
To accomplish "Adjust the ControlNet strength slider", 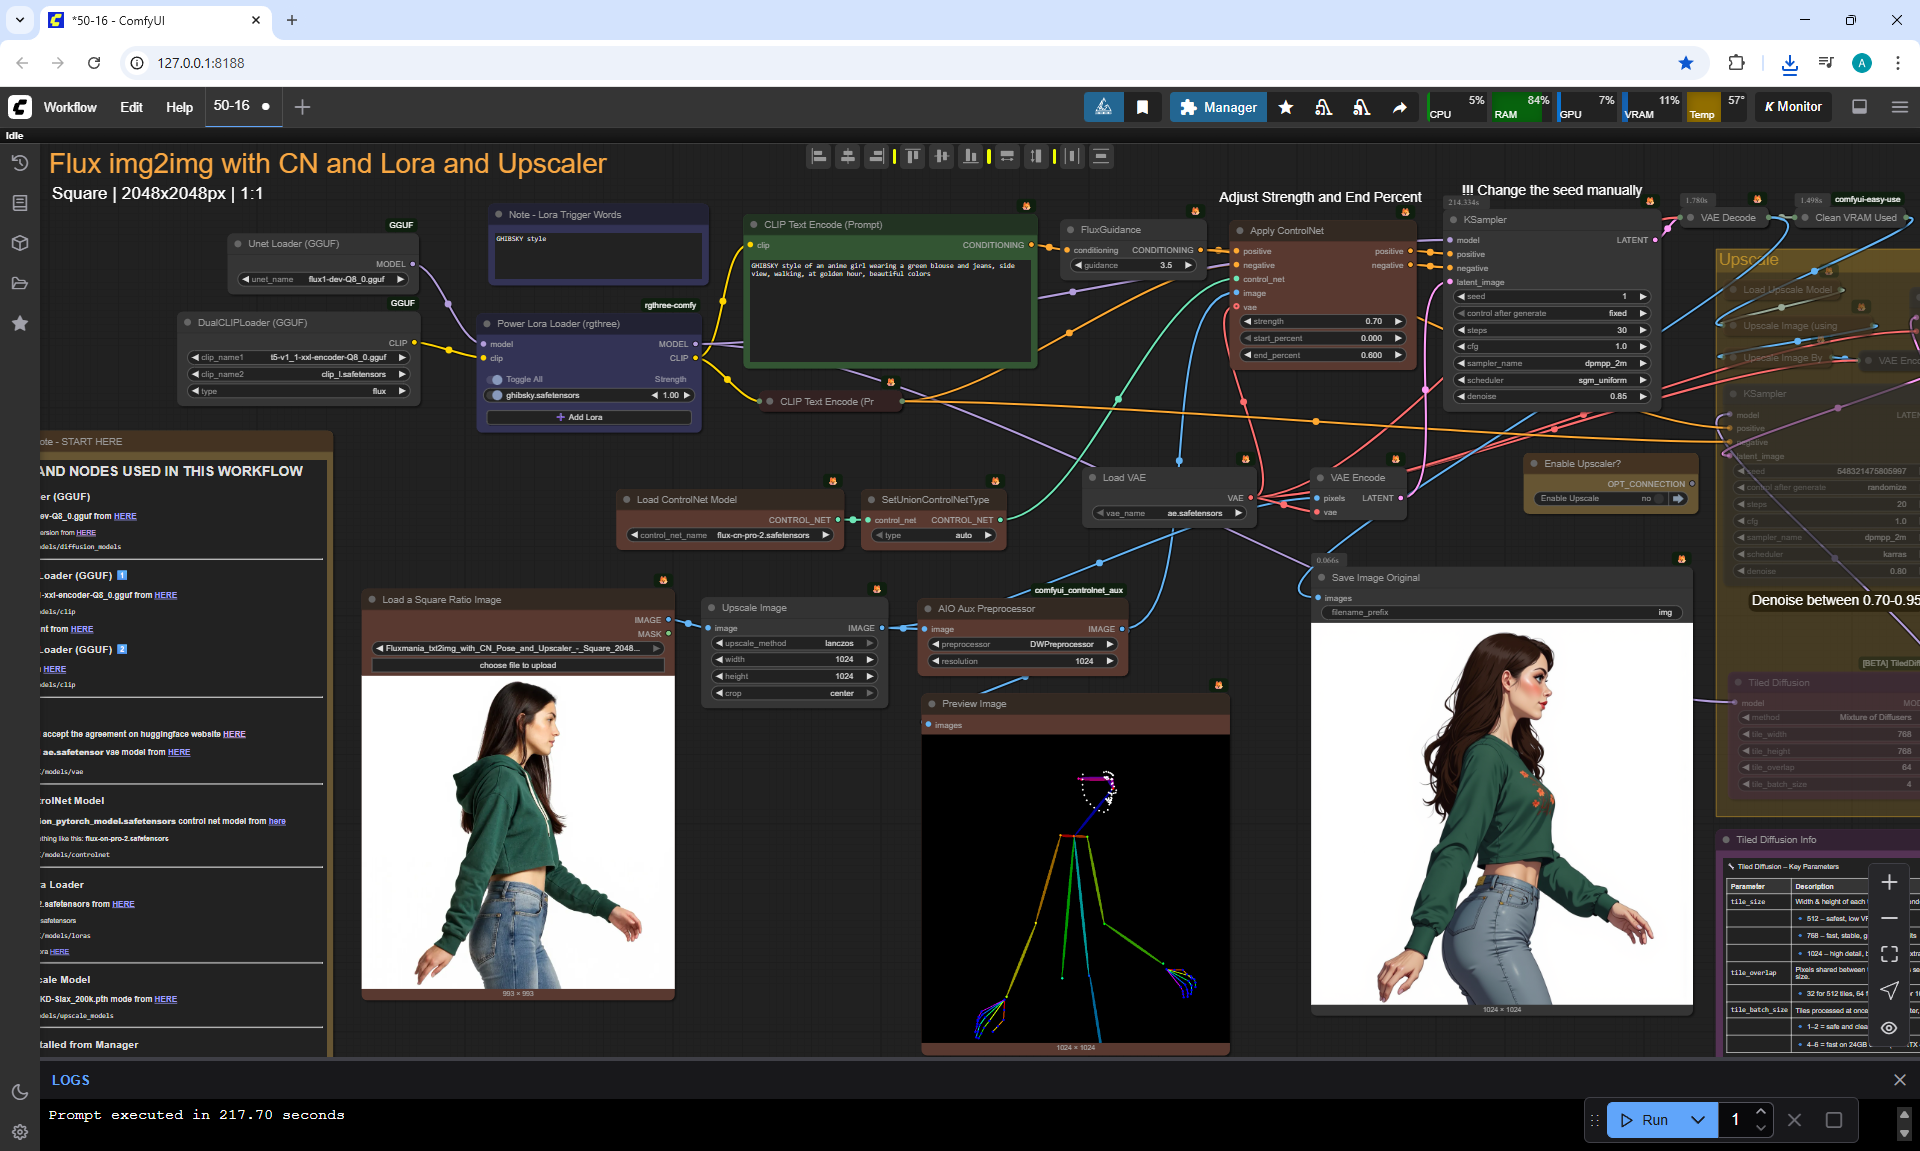I will click(x=1321, y=321).
